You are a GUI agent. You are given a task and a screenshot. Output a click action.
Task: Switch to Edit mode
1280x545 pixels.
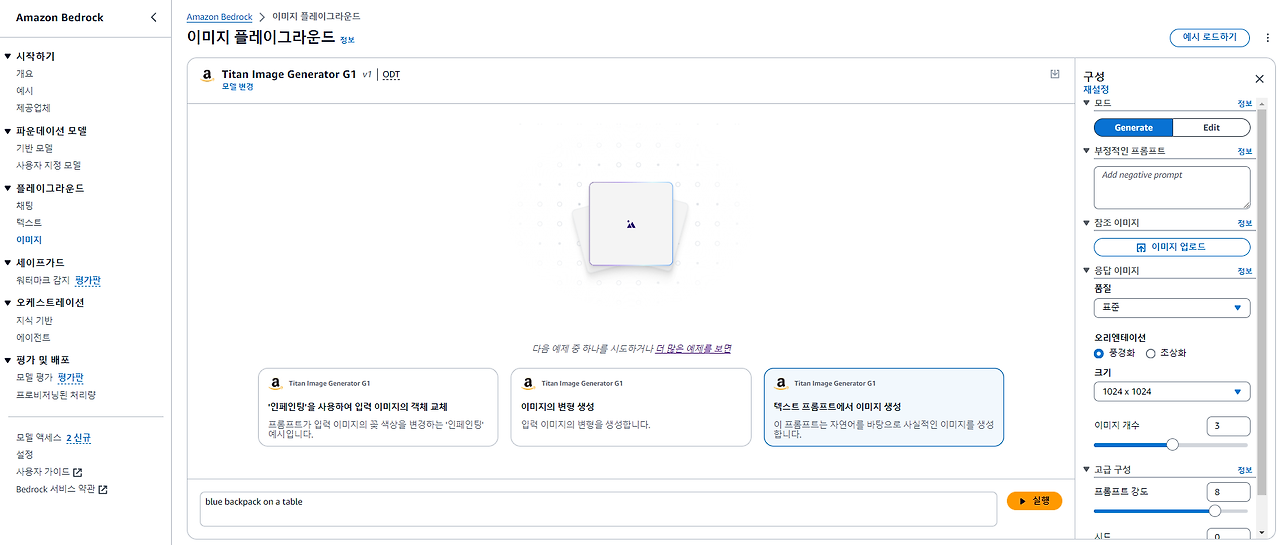1211,128
